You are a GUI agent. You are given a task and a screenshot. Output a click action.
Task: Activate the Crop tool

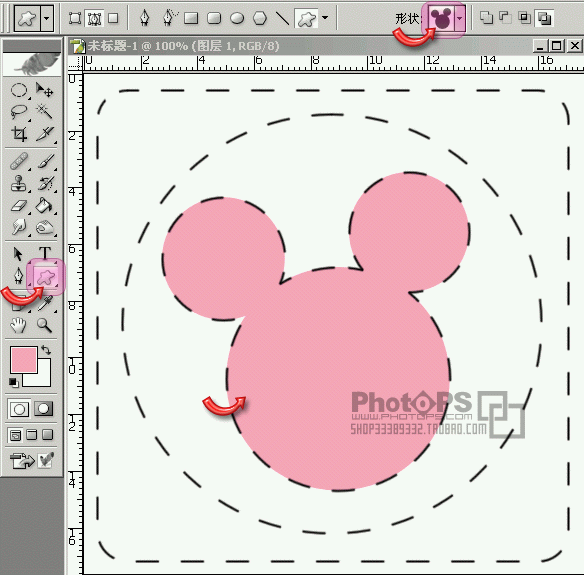[x=19, y=134]
